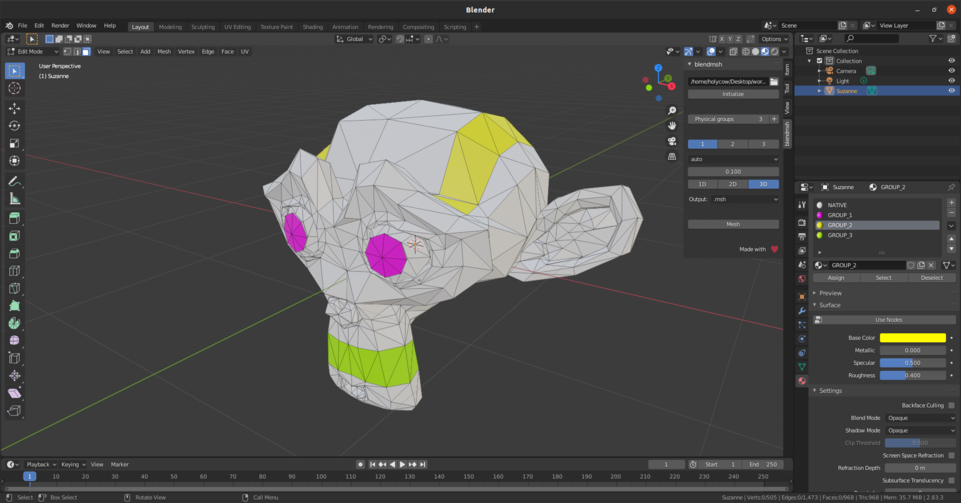Image resolution: width=961 pixels, height=503 pixels.
Task: Browse folder icon next to file path
Action: click(x=773, y=81)
